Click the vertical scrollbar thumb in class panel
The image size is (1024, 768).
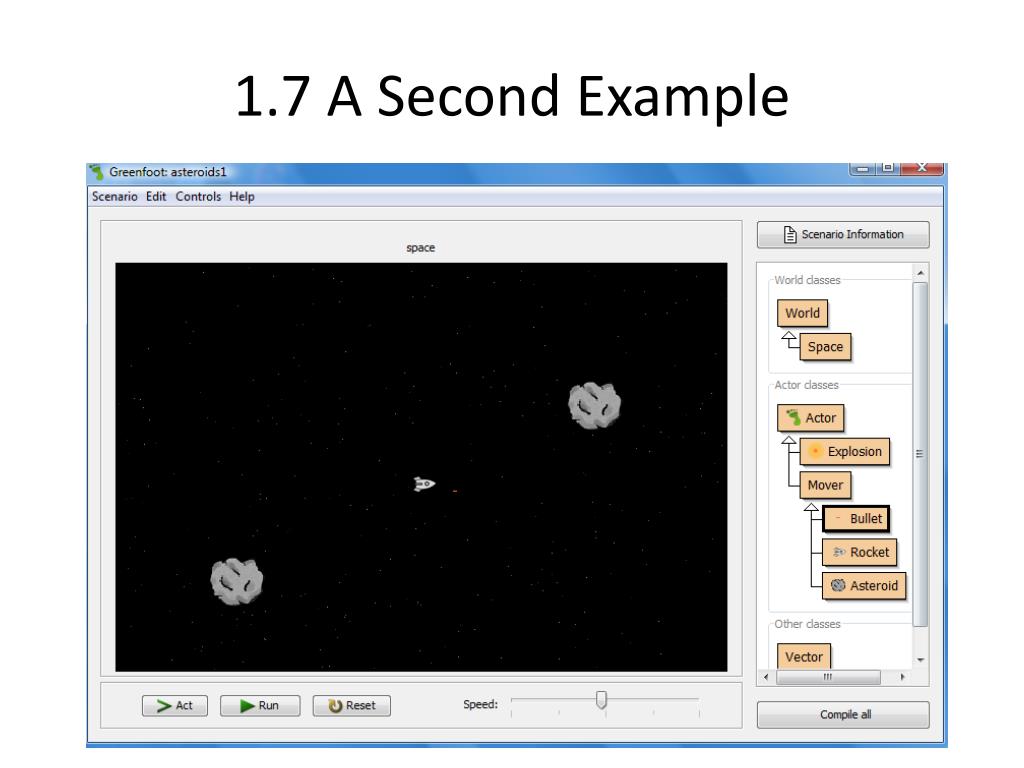tap(920, 454)
